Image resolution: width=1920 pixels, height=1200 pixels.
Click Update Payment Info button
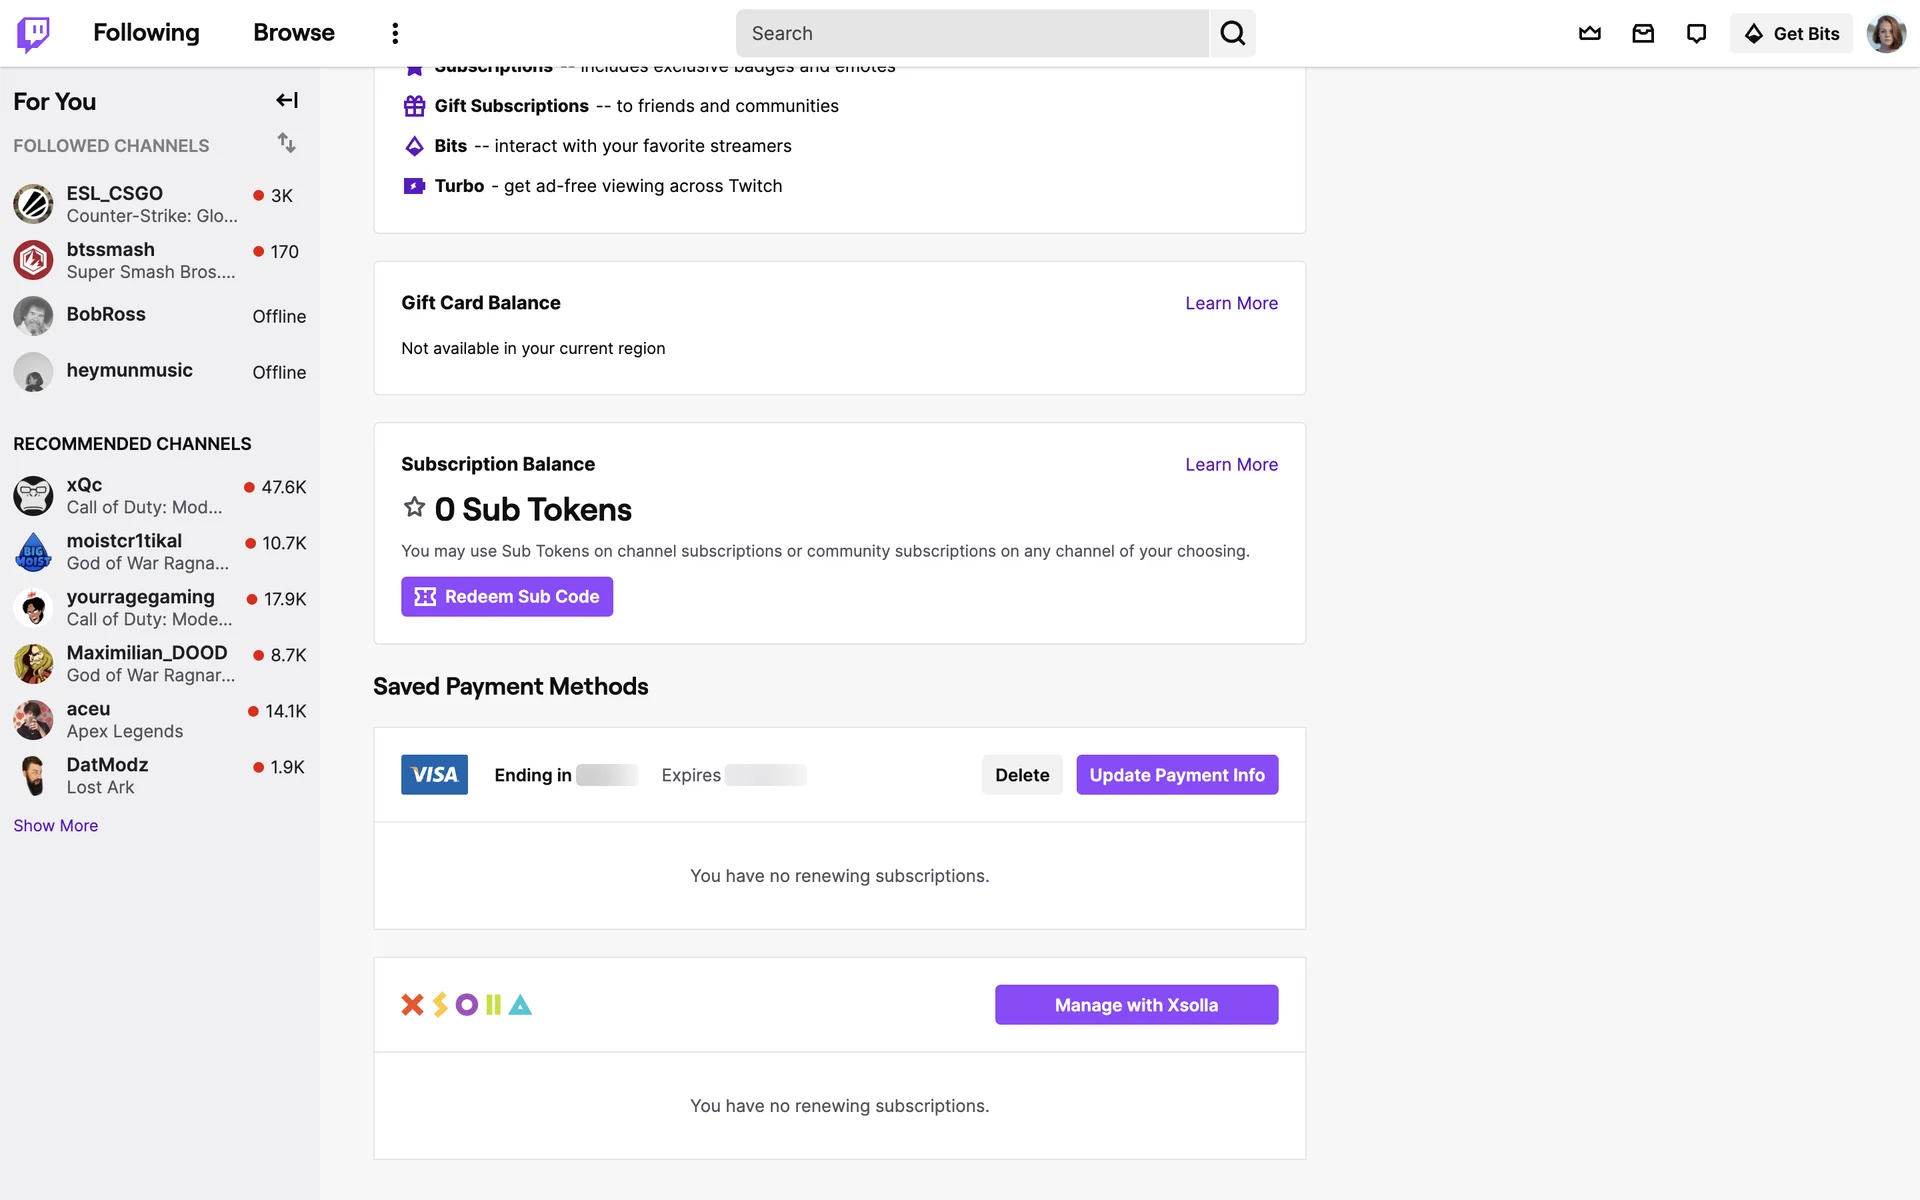pyautogui.click(x=1177, y=775)
